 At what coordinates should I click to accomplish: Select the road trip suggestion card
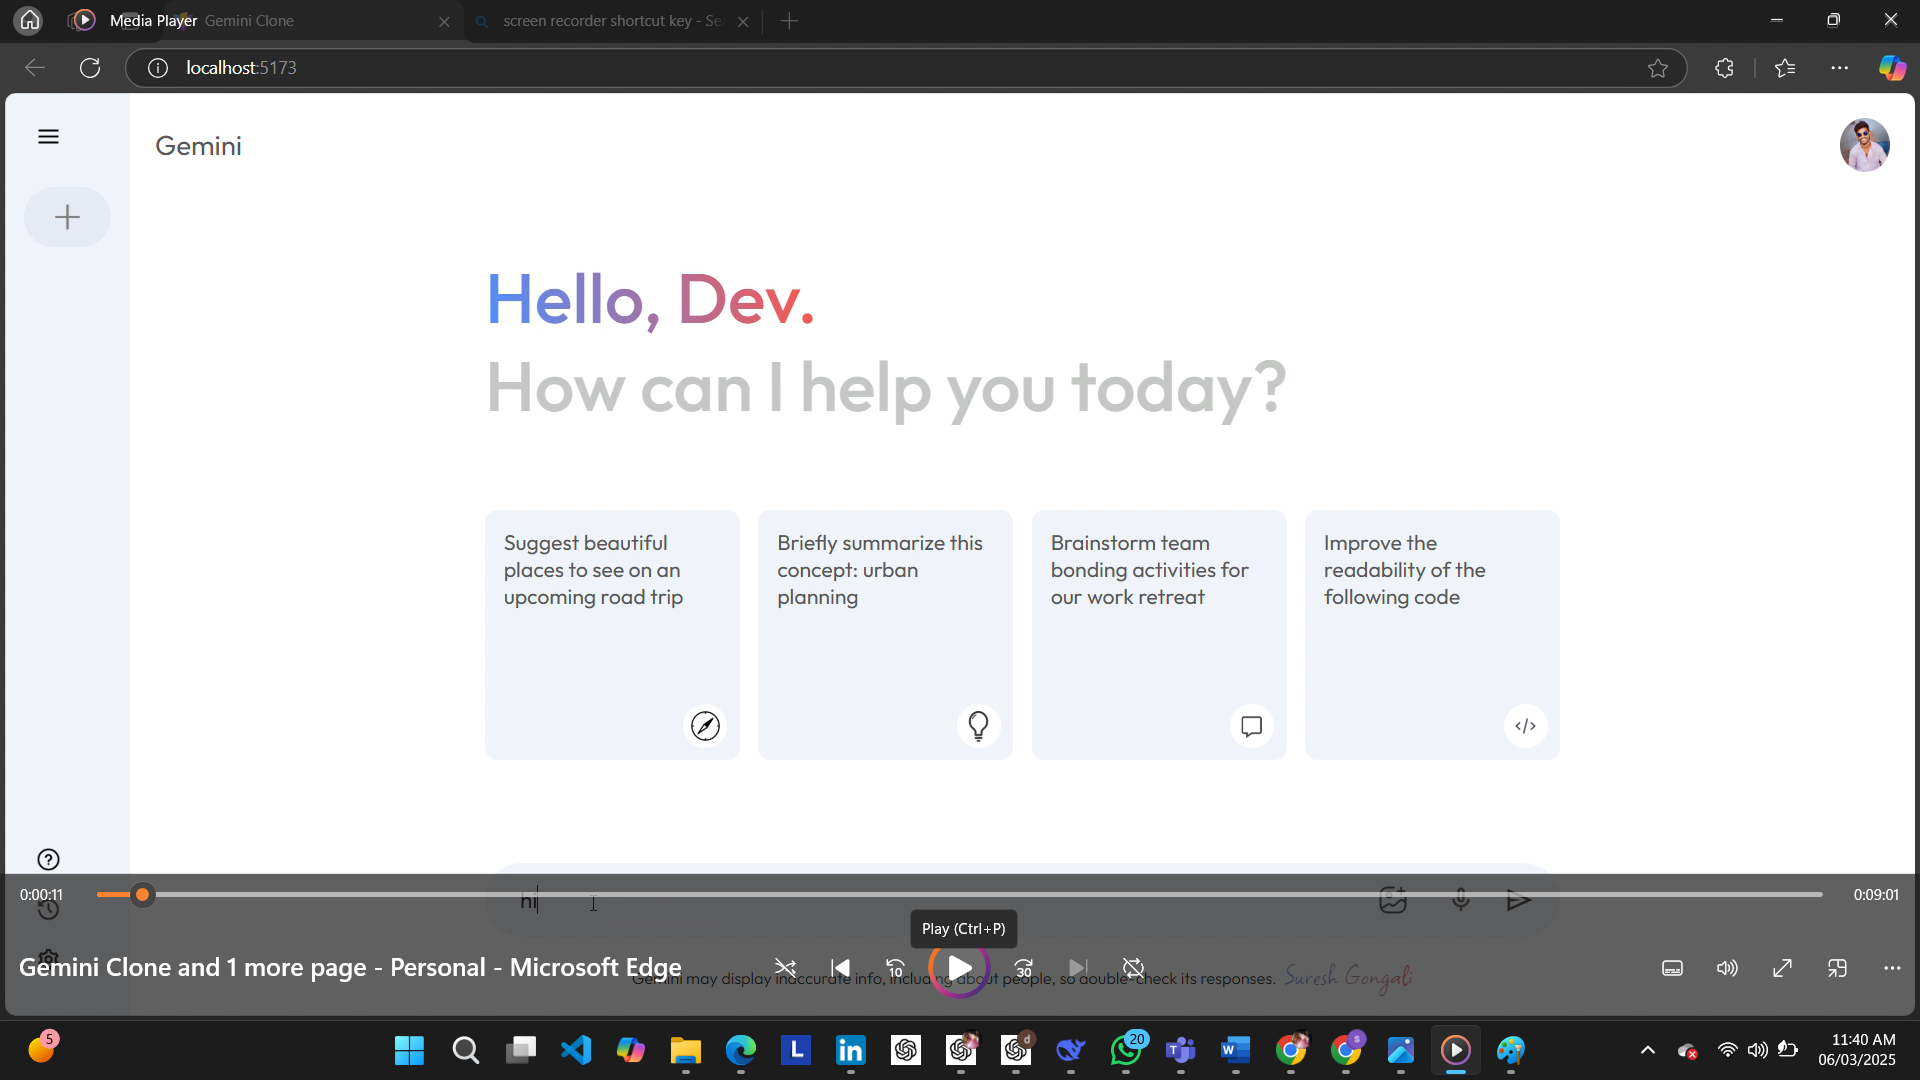click(612, 635)
